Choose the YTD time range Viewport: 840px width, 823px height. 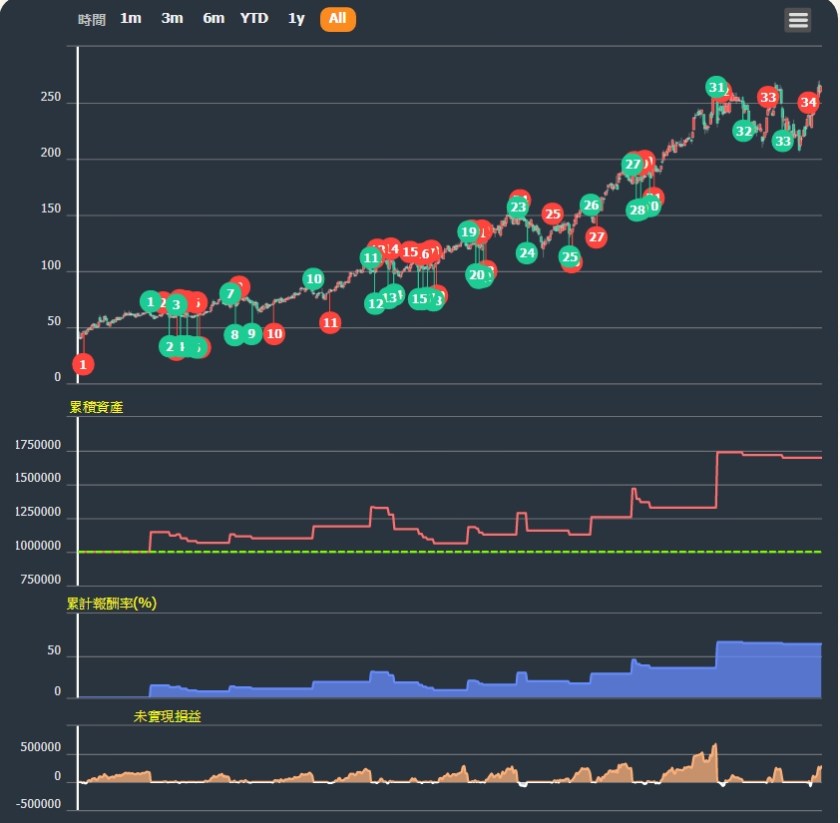pyautogui.click(x=254, y=19)
